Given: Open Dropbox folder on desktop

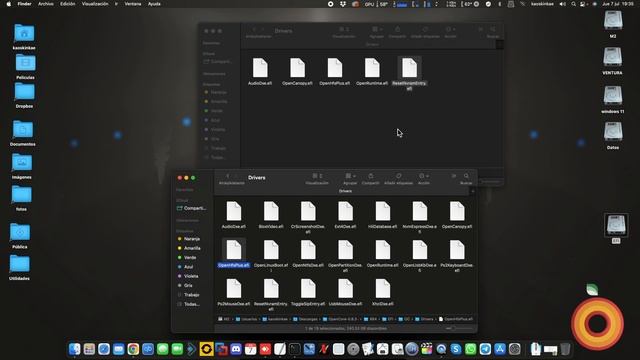Looking at the screenshot, I should point(24,95).
